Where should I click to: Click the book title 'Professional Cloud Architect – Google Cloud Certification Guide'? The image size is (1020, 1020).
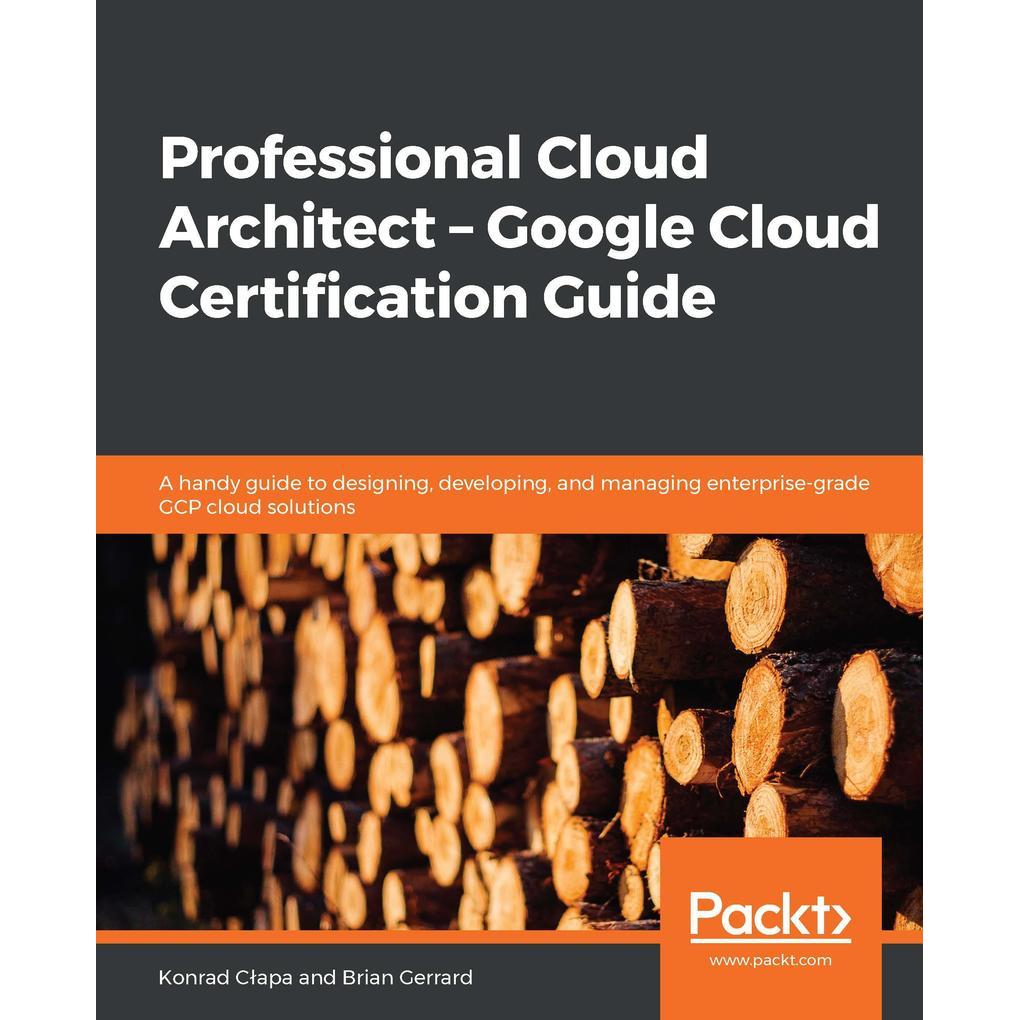pyautogui.click(x=518, y=226)
